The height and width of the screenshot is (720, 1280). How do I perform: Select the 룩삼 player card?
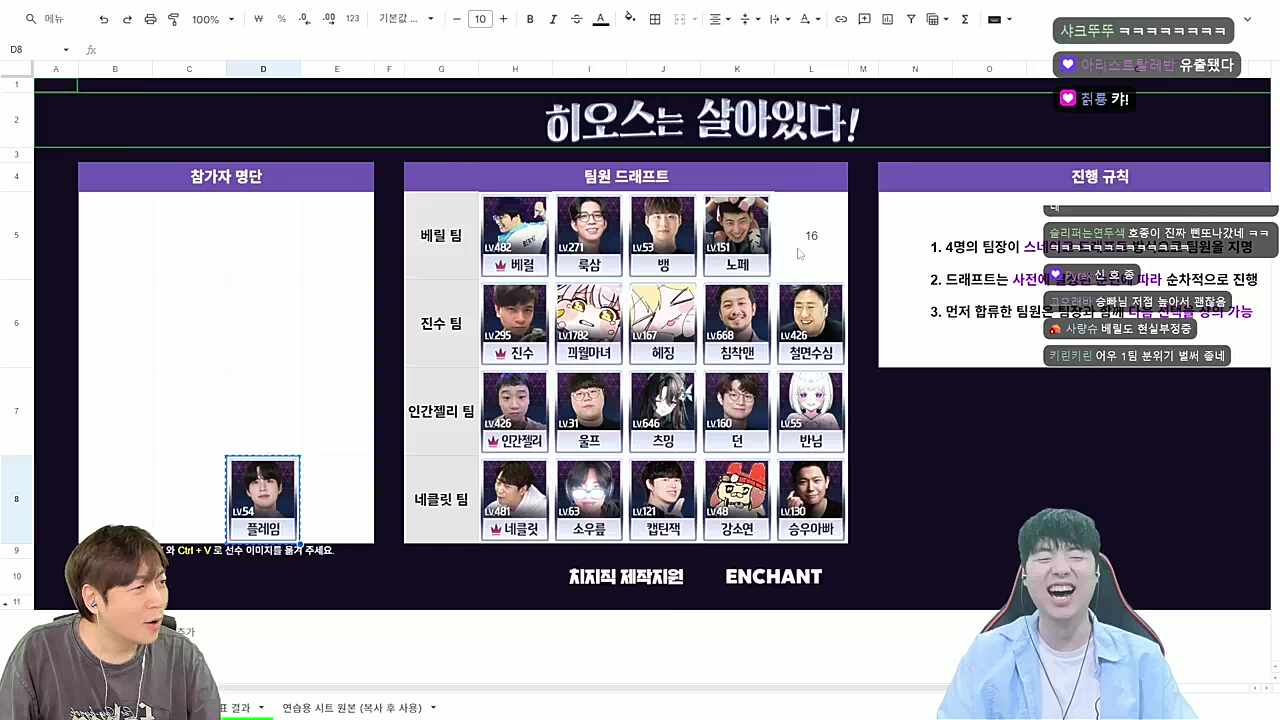589,235
